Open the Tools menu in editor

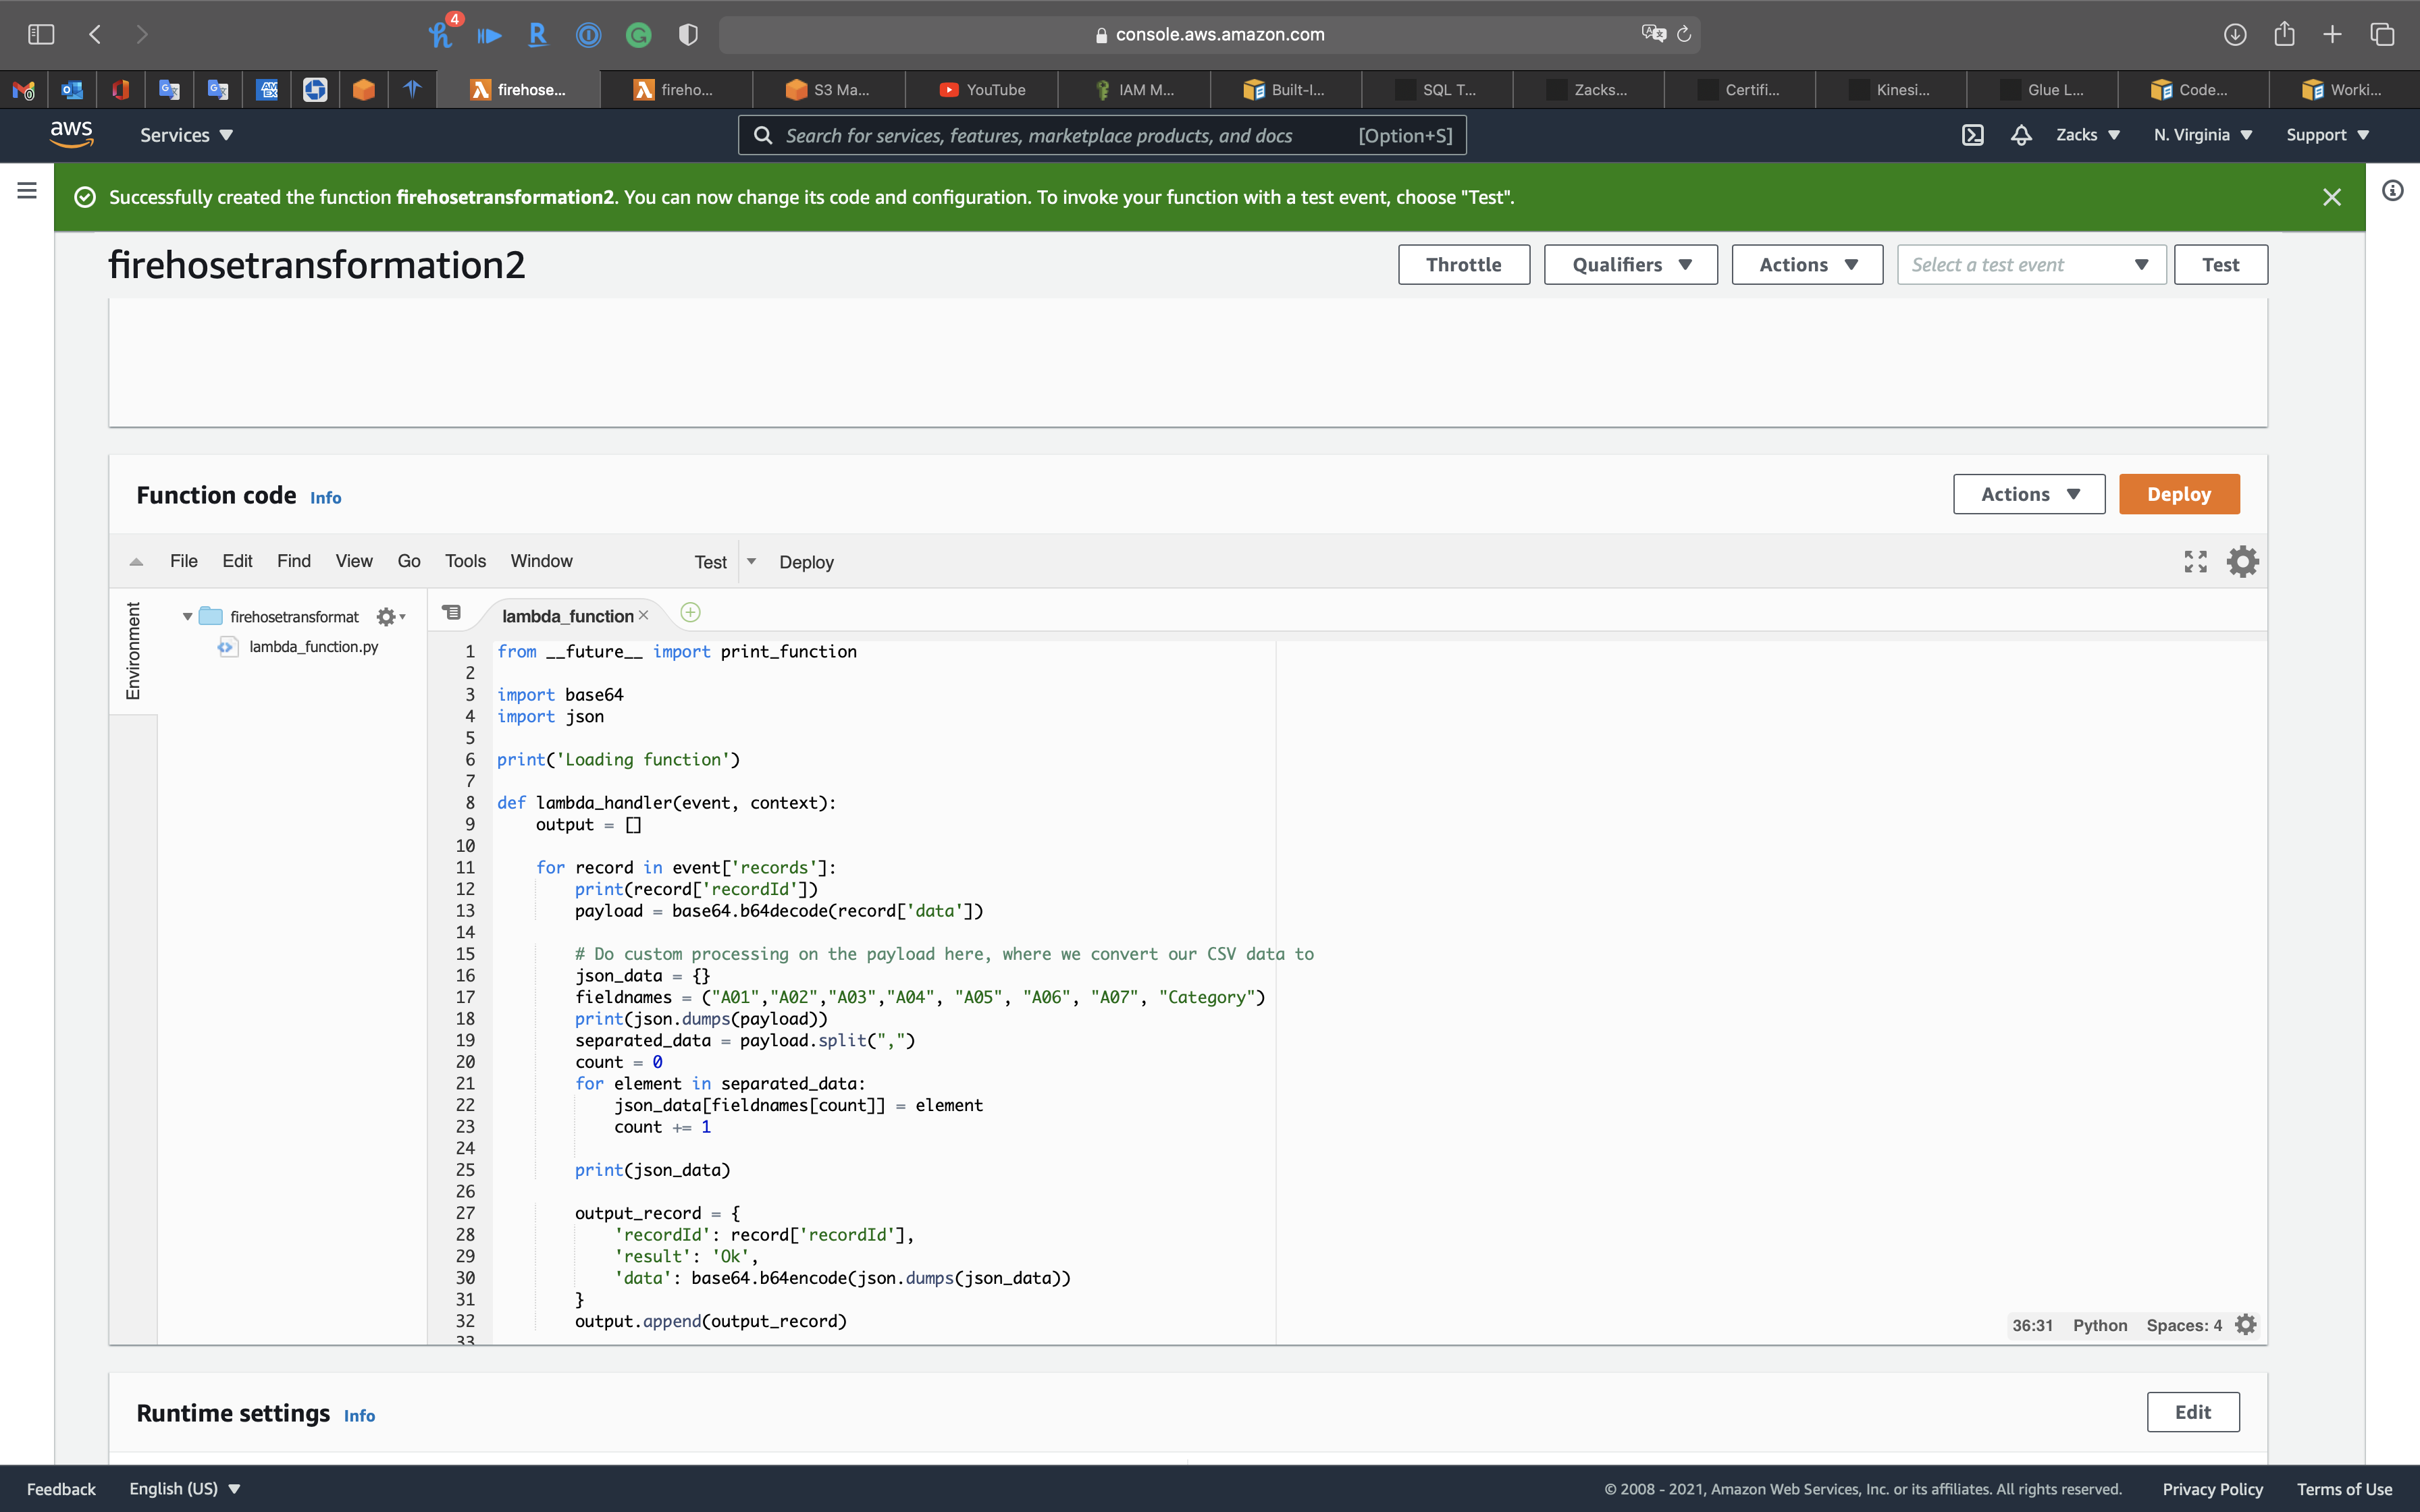tap(465, 561)
